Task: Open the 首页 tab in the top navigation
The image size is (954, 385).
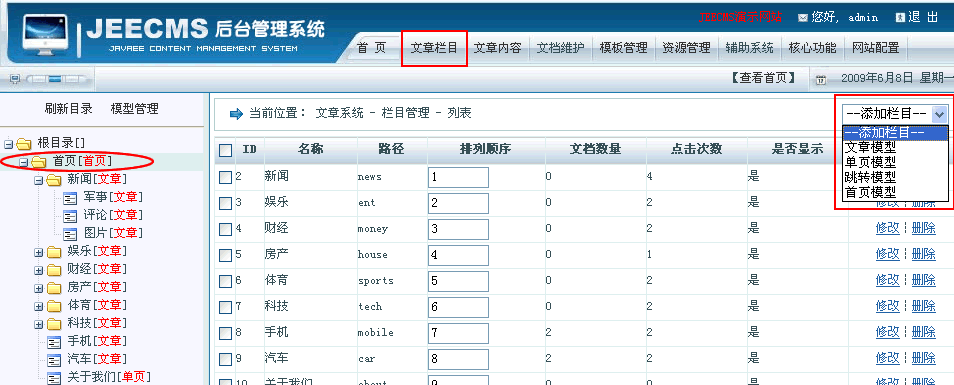Action: click(x=372, y=48)
